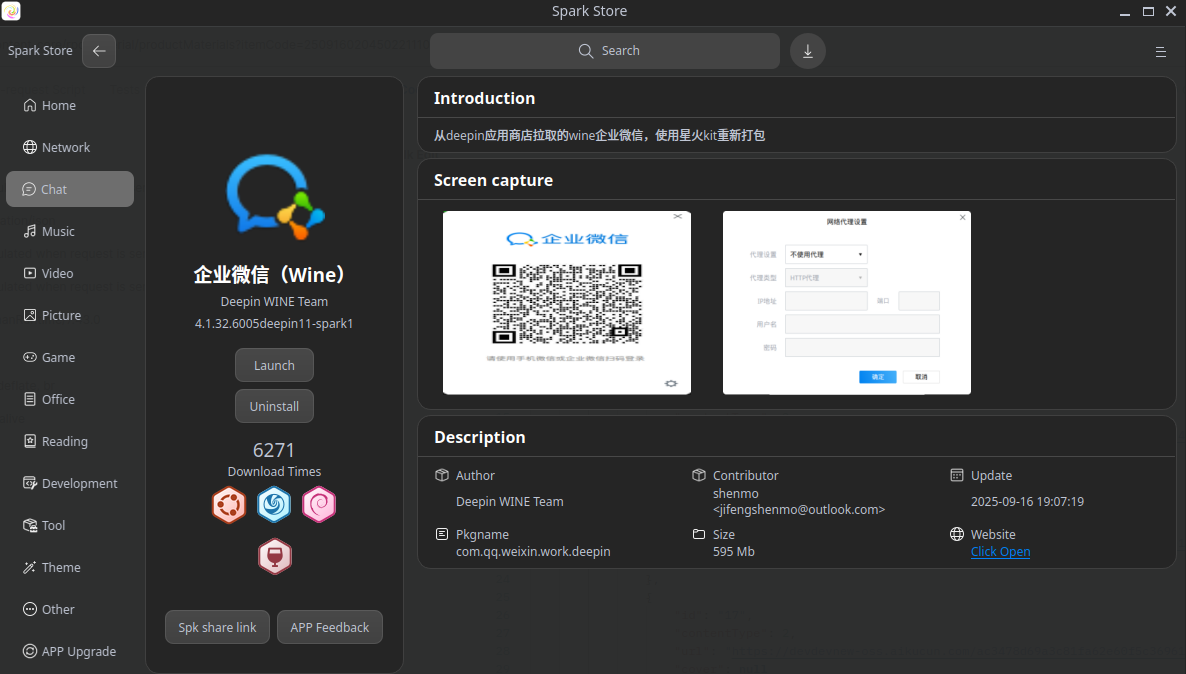This screenshot has height=674, width=1186.
Task: Launch the WeCom Wine app
Action: click(274, 365)
